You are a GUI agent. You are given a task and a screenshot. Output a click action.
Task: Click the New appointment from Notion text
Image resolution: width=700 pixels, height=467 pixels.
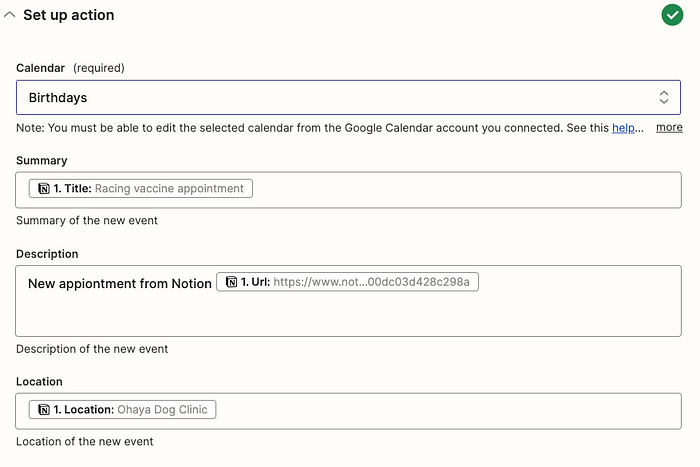[120, 284]
